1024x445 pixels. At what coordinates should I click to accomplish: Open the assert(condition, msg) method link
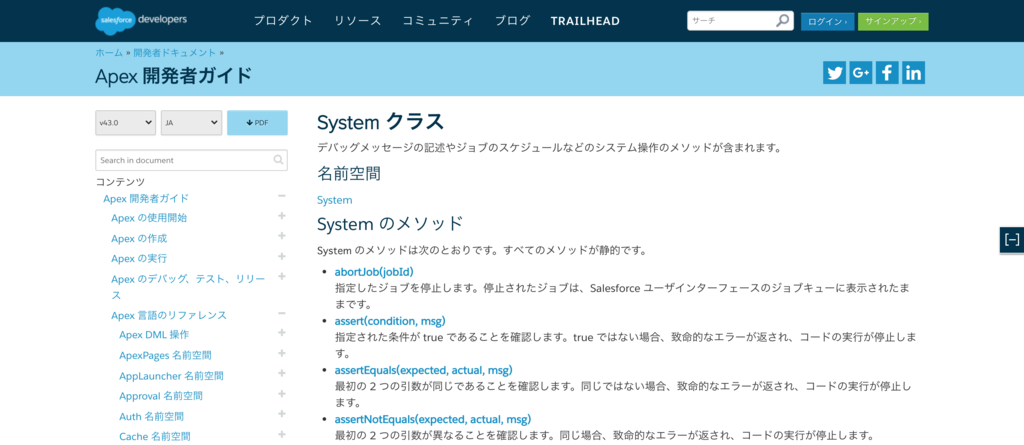(x=390, y=321)
